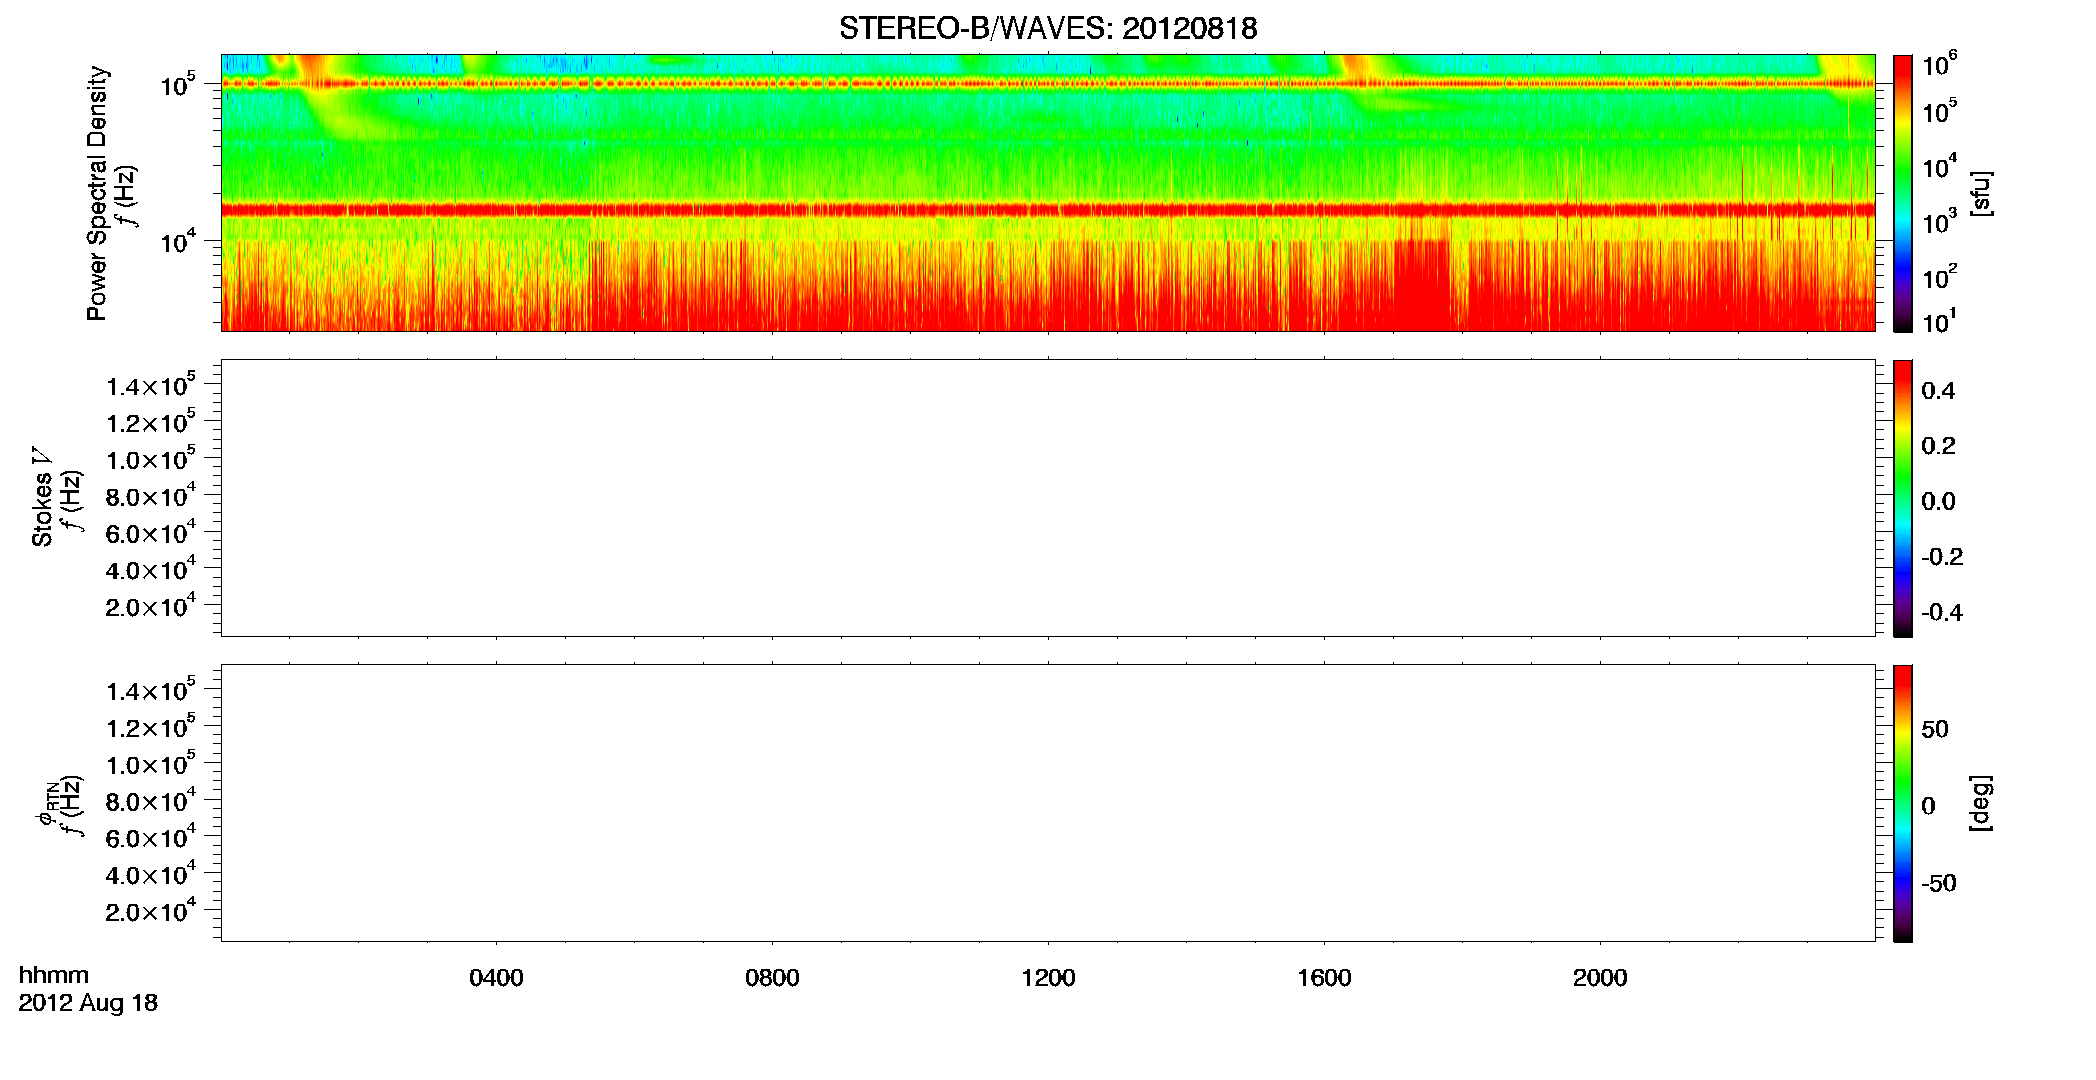Click the Stokes V colorbar
This screenshot has height=1080, width=2096.
pyautogui.click(x=1903, y=498)
